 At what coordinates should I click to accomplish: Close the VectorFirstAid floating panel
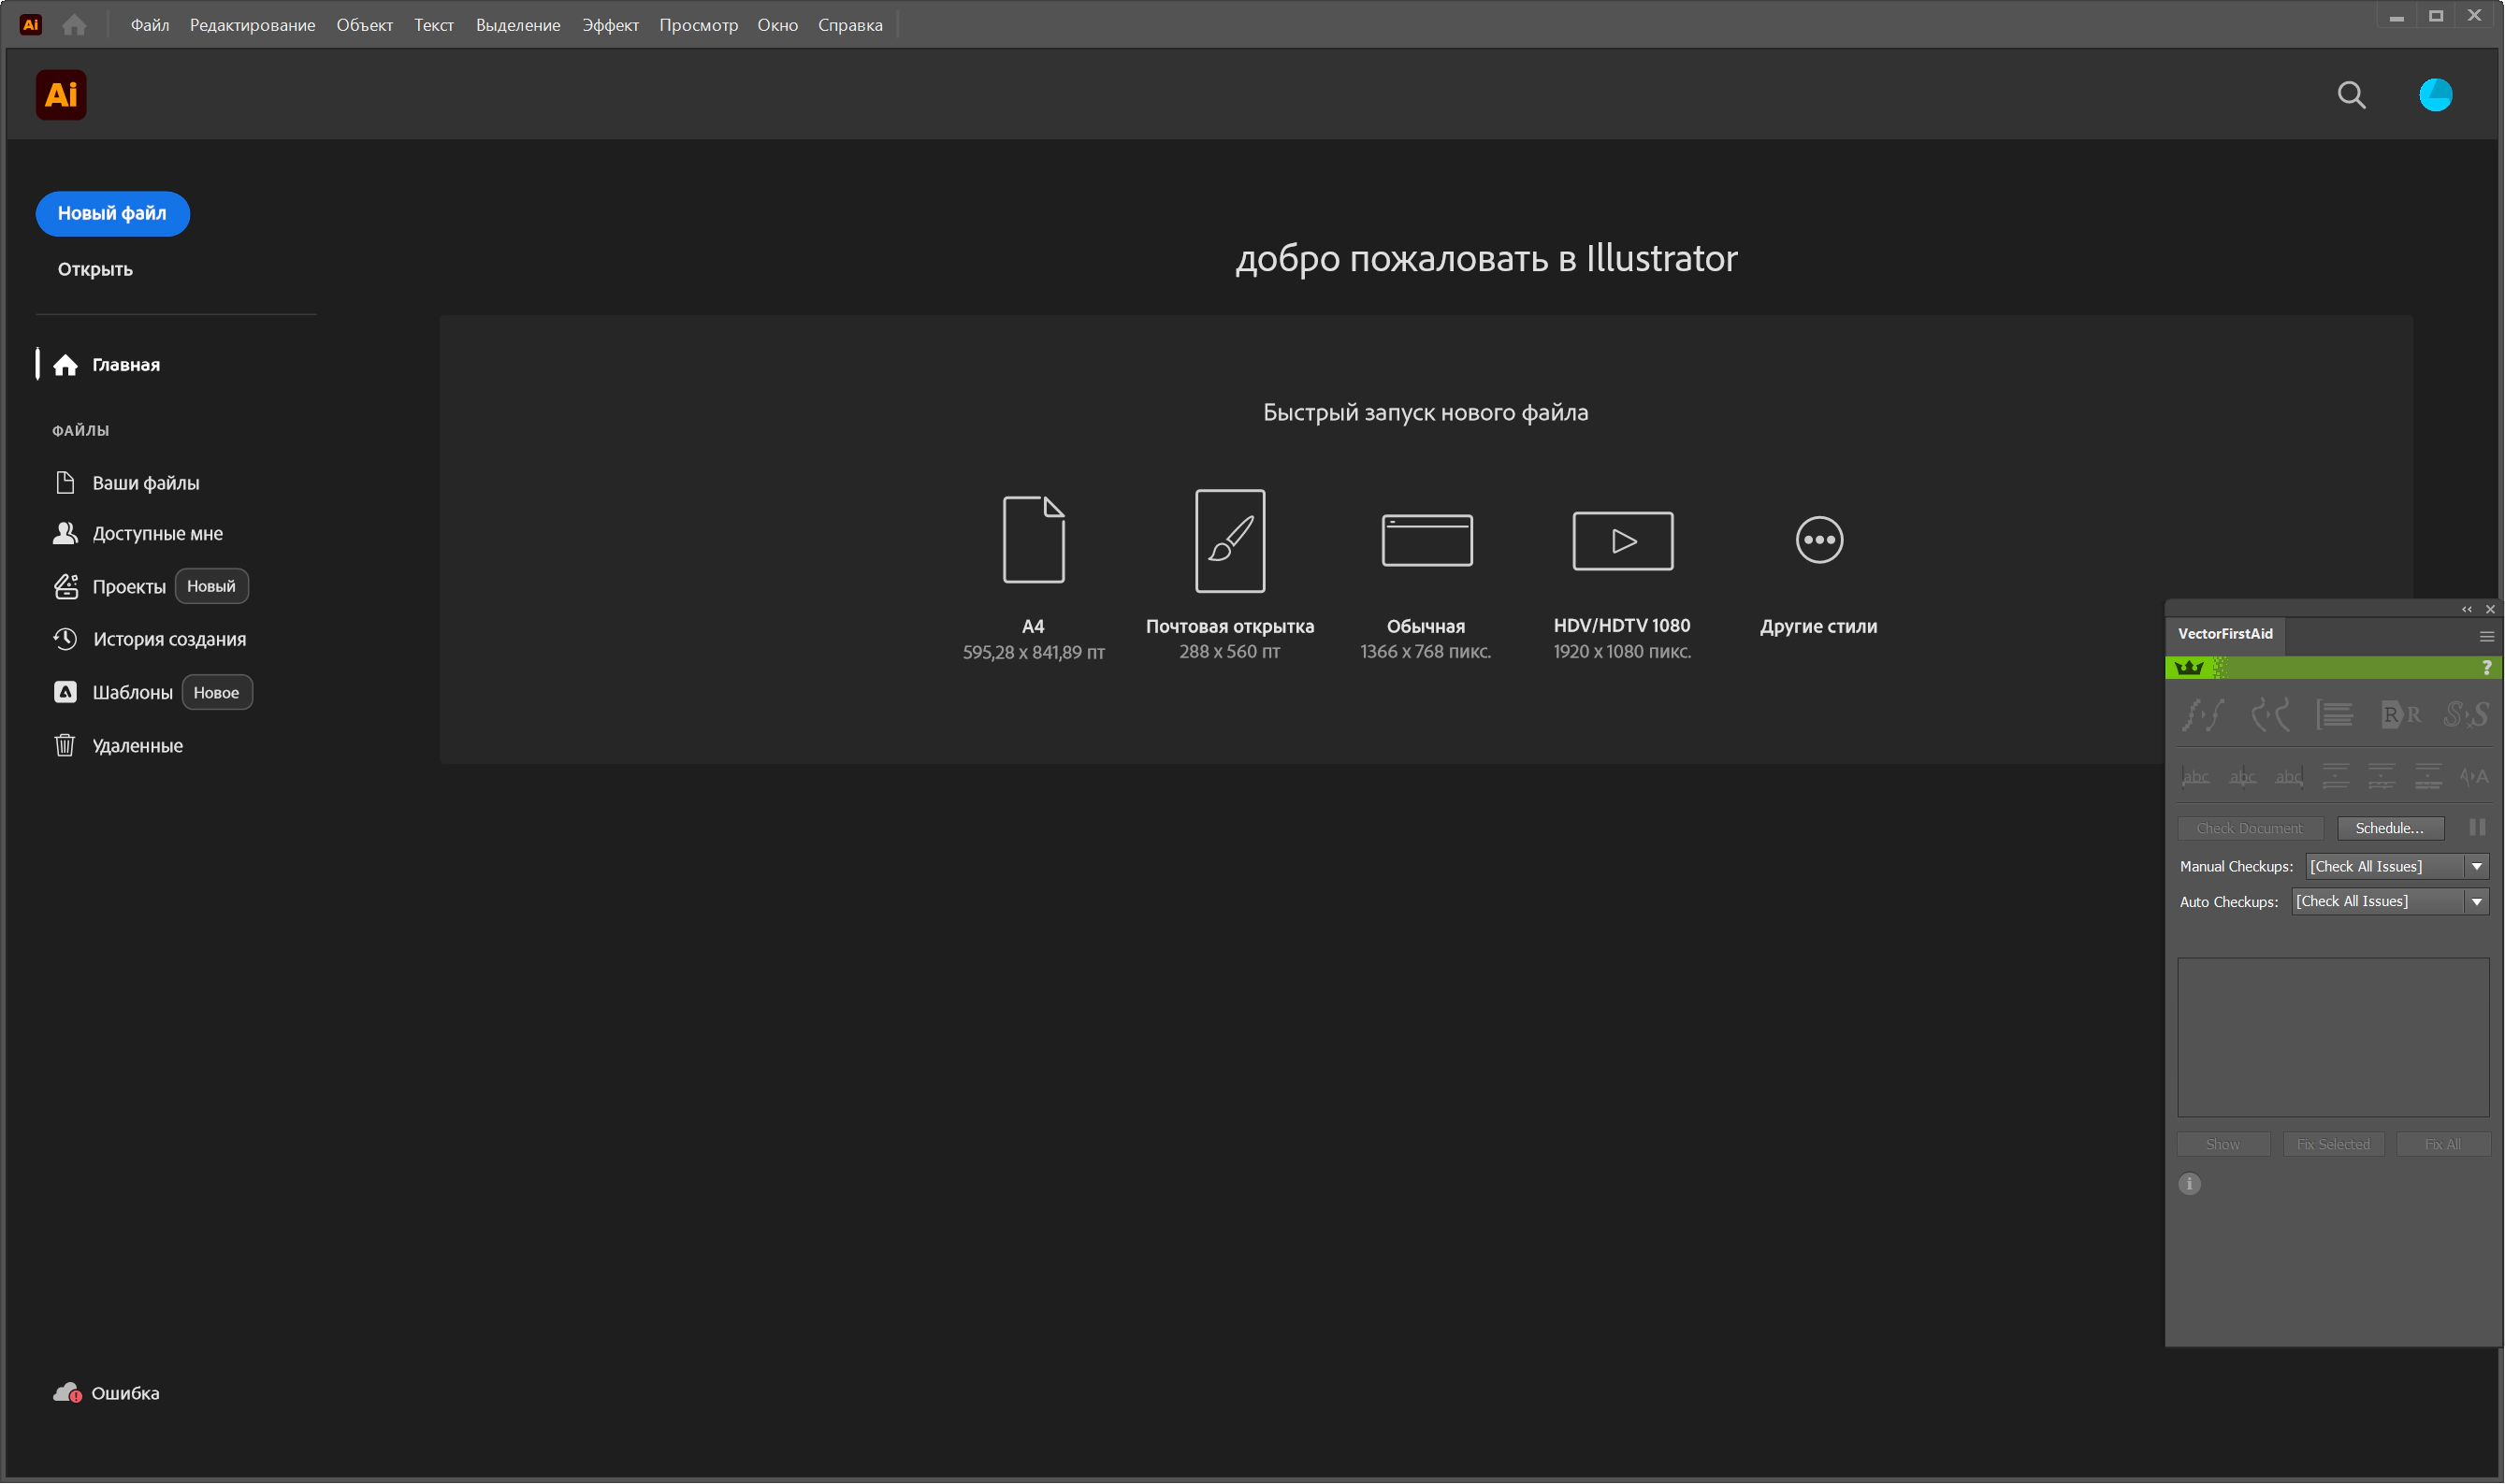(x=2490, y=610)
